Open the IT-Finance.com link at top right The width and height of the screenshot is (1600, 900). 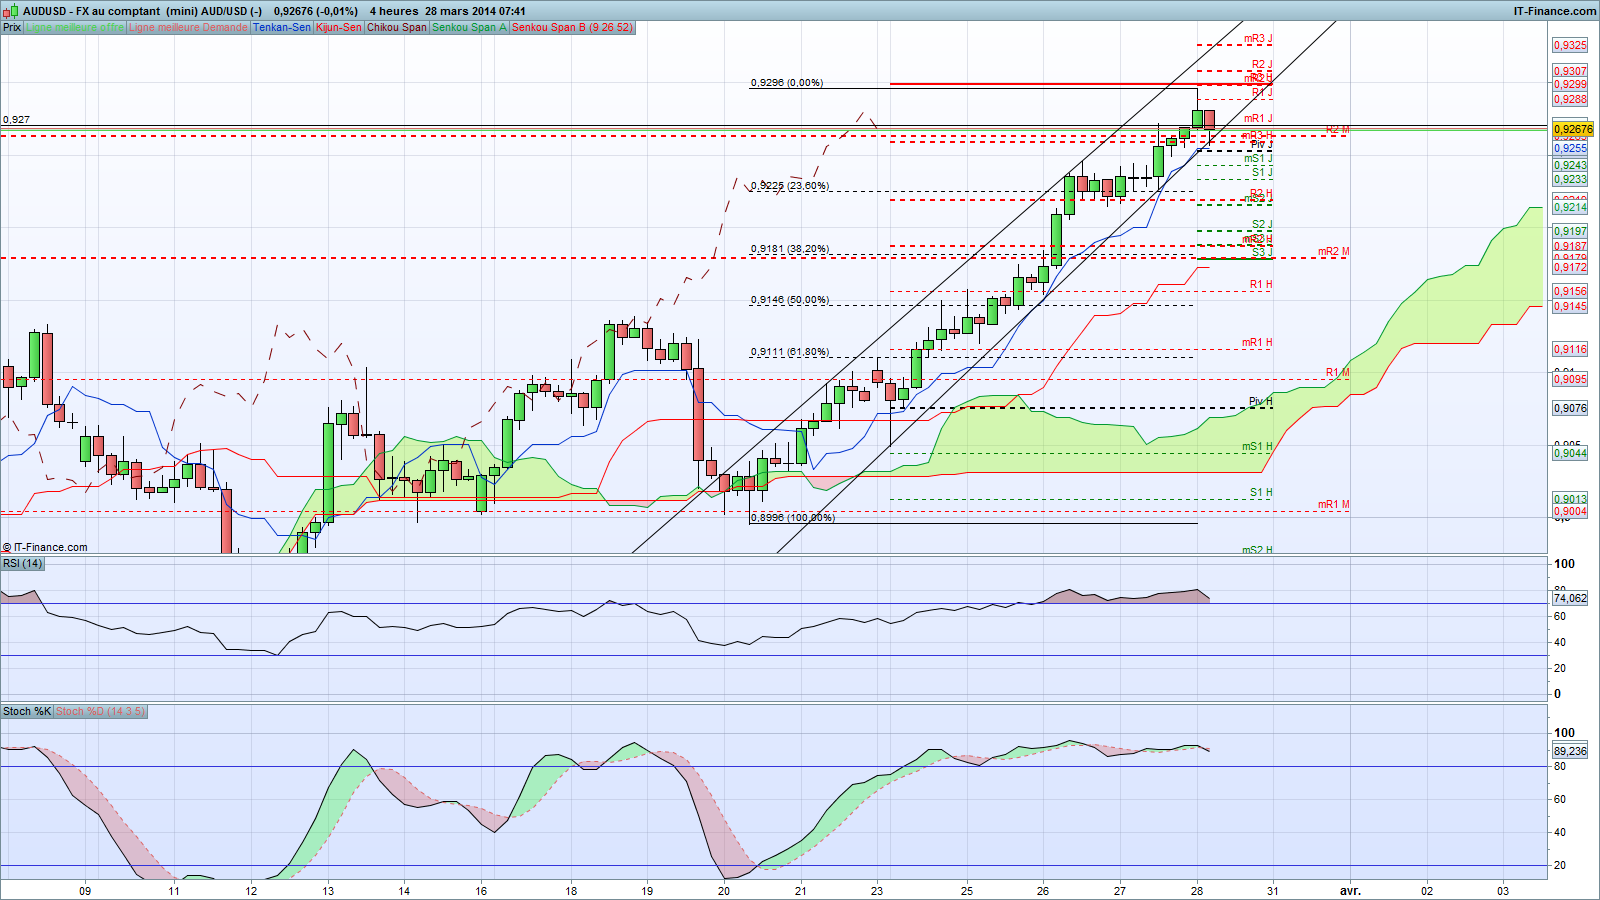(1555, 11)
